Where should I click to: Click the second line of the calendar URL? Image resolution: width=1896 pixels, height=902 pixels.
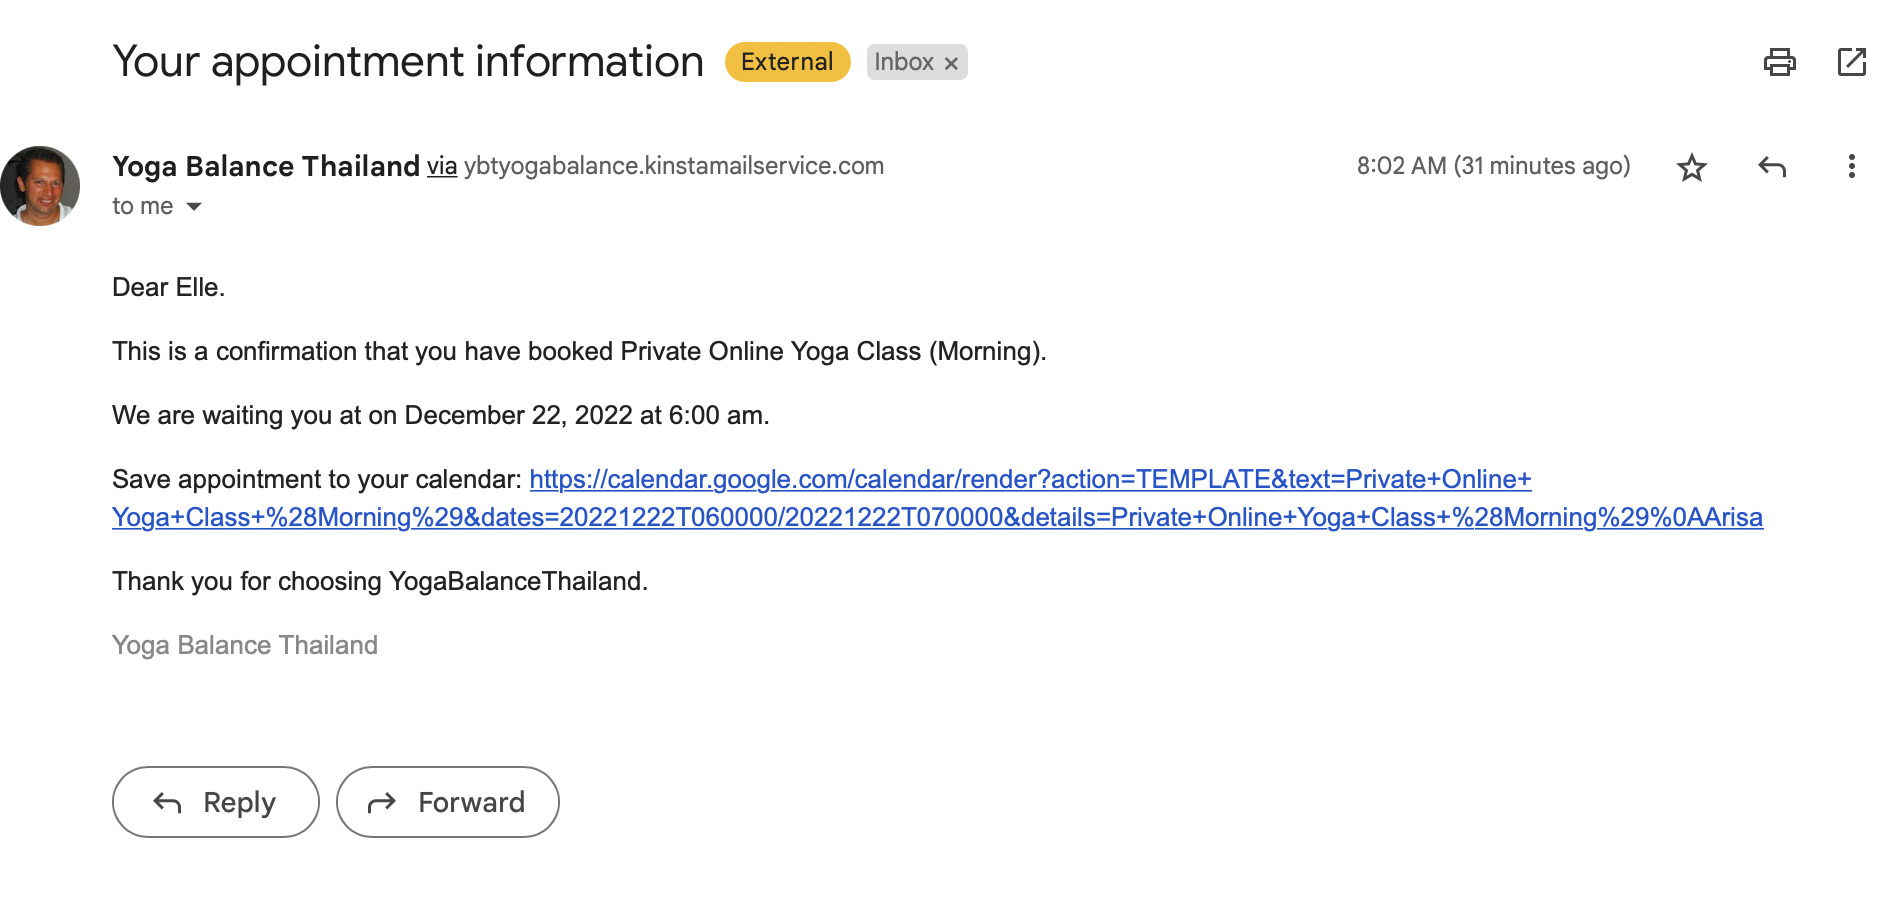coord(937,518)
